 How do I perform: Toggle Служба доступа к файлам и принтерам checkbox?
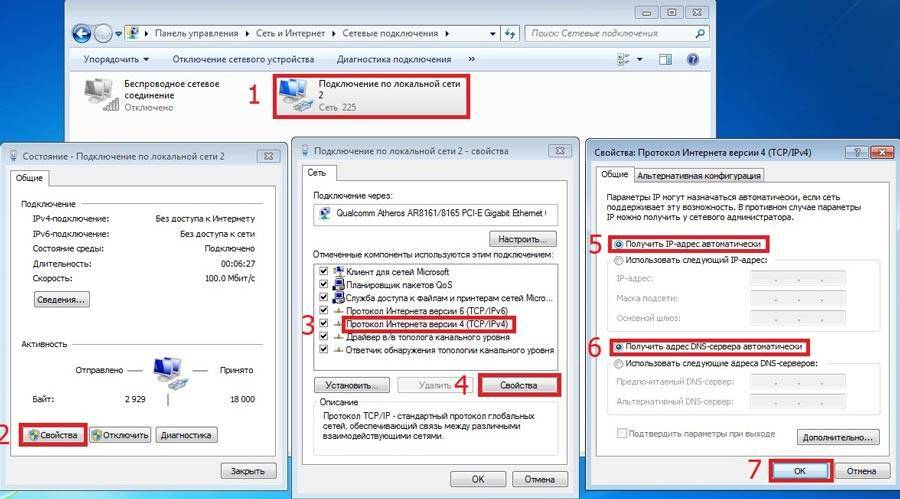click(x=324, y=297)
